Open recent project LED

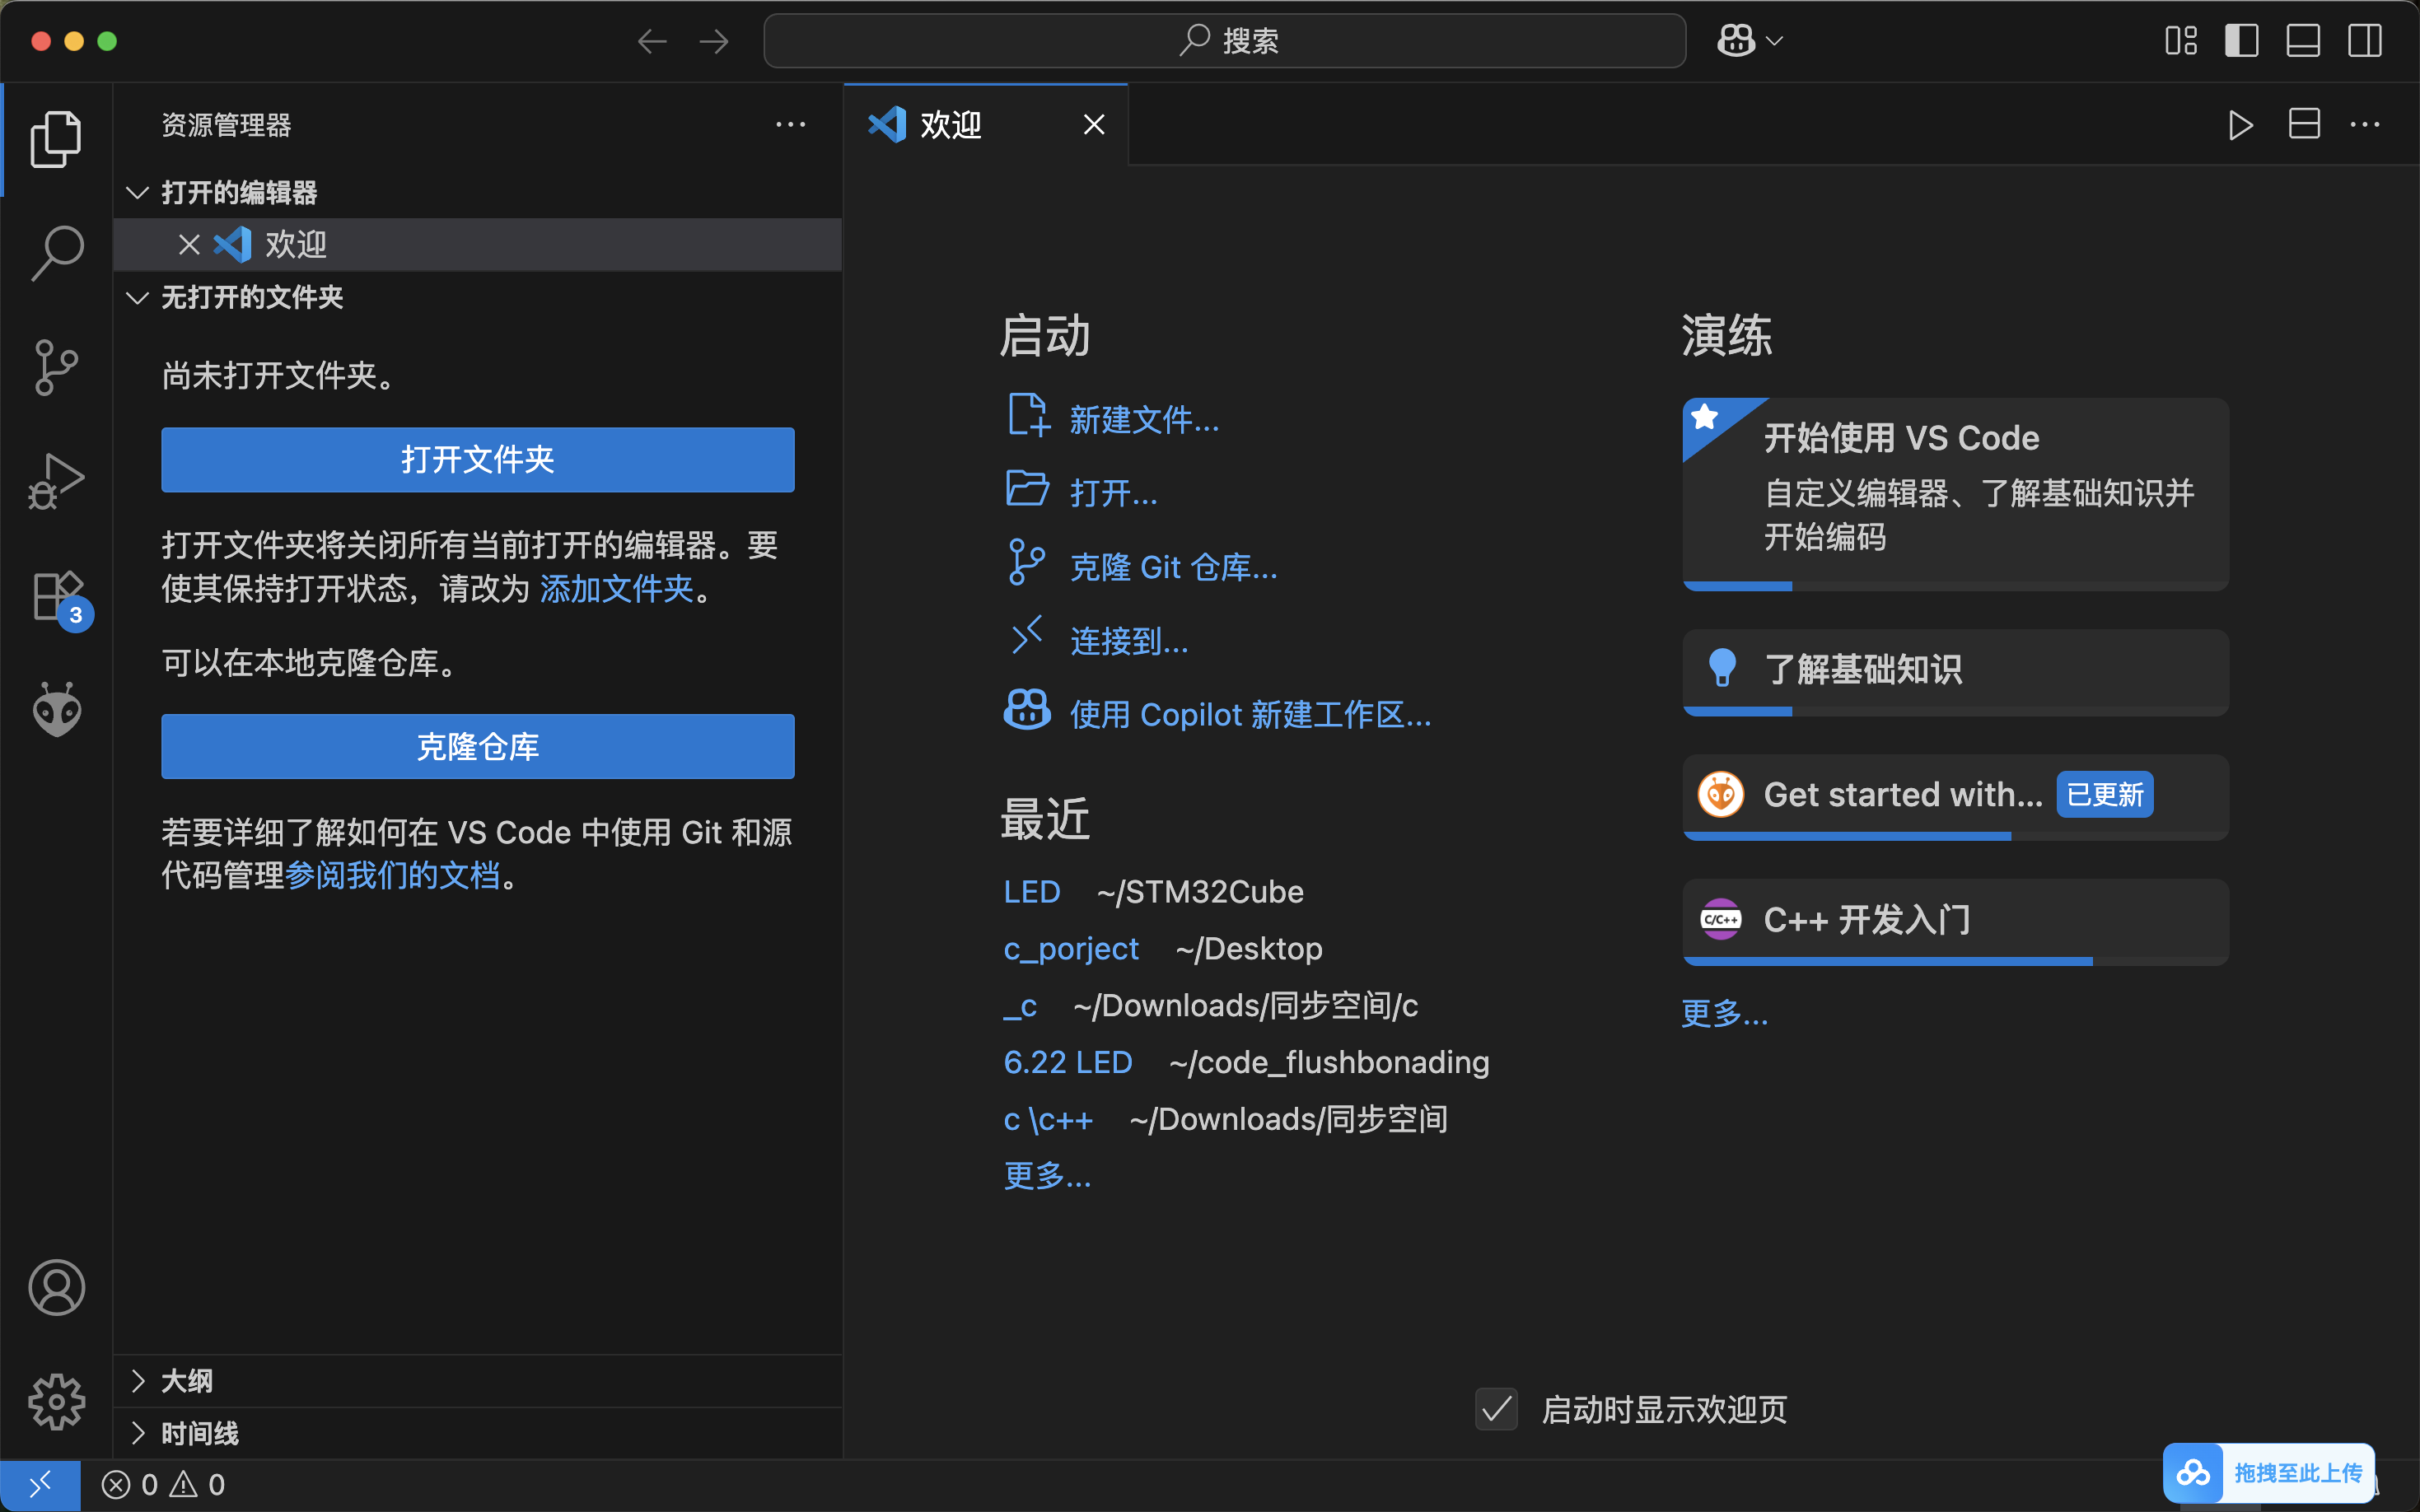[1031, 892]
